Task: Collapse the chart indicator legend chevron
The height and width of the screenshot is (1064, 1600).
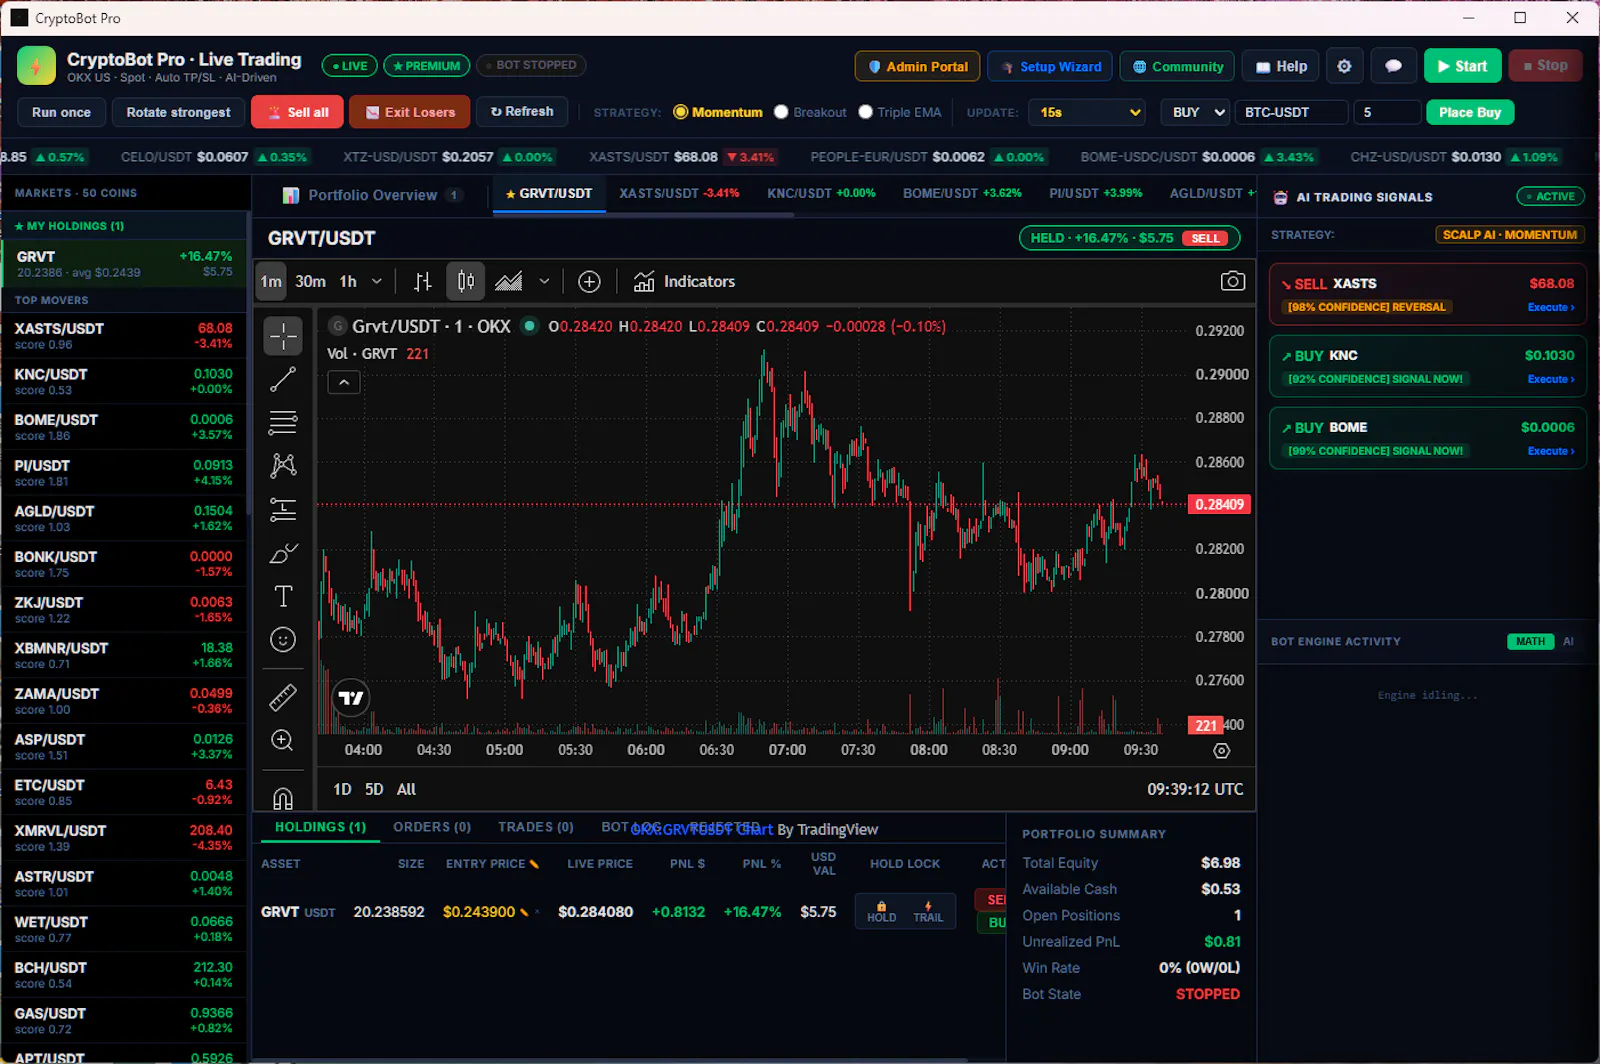Action: click(344, 382)
